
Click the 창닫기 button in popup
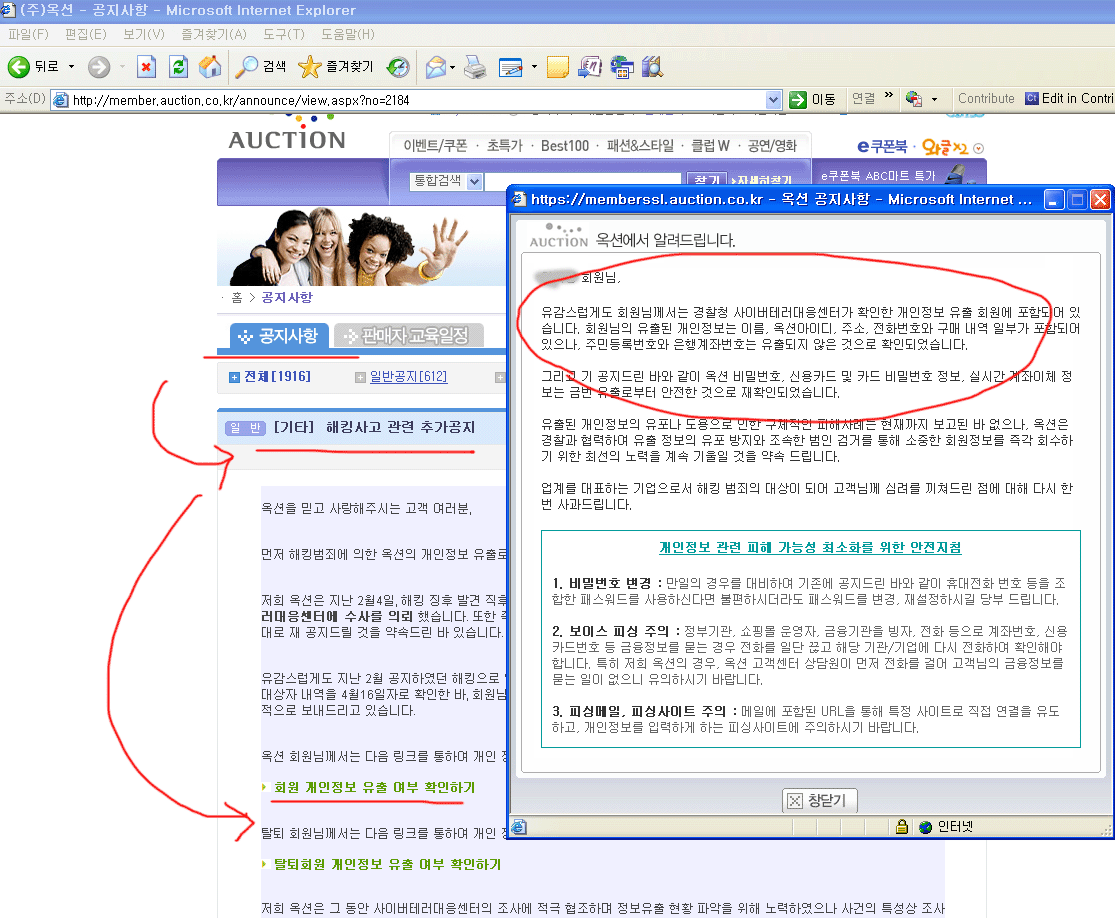pos(819,801)
